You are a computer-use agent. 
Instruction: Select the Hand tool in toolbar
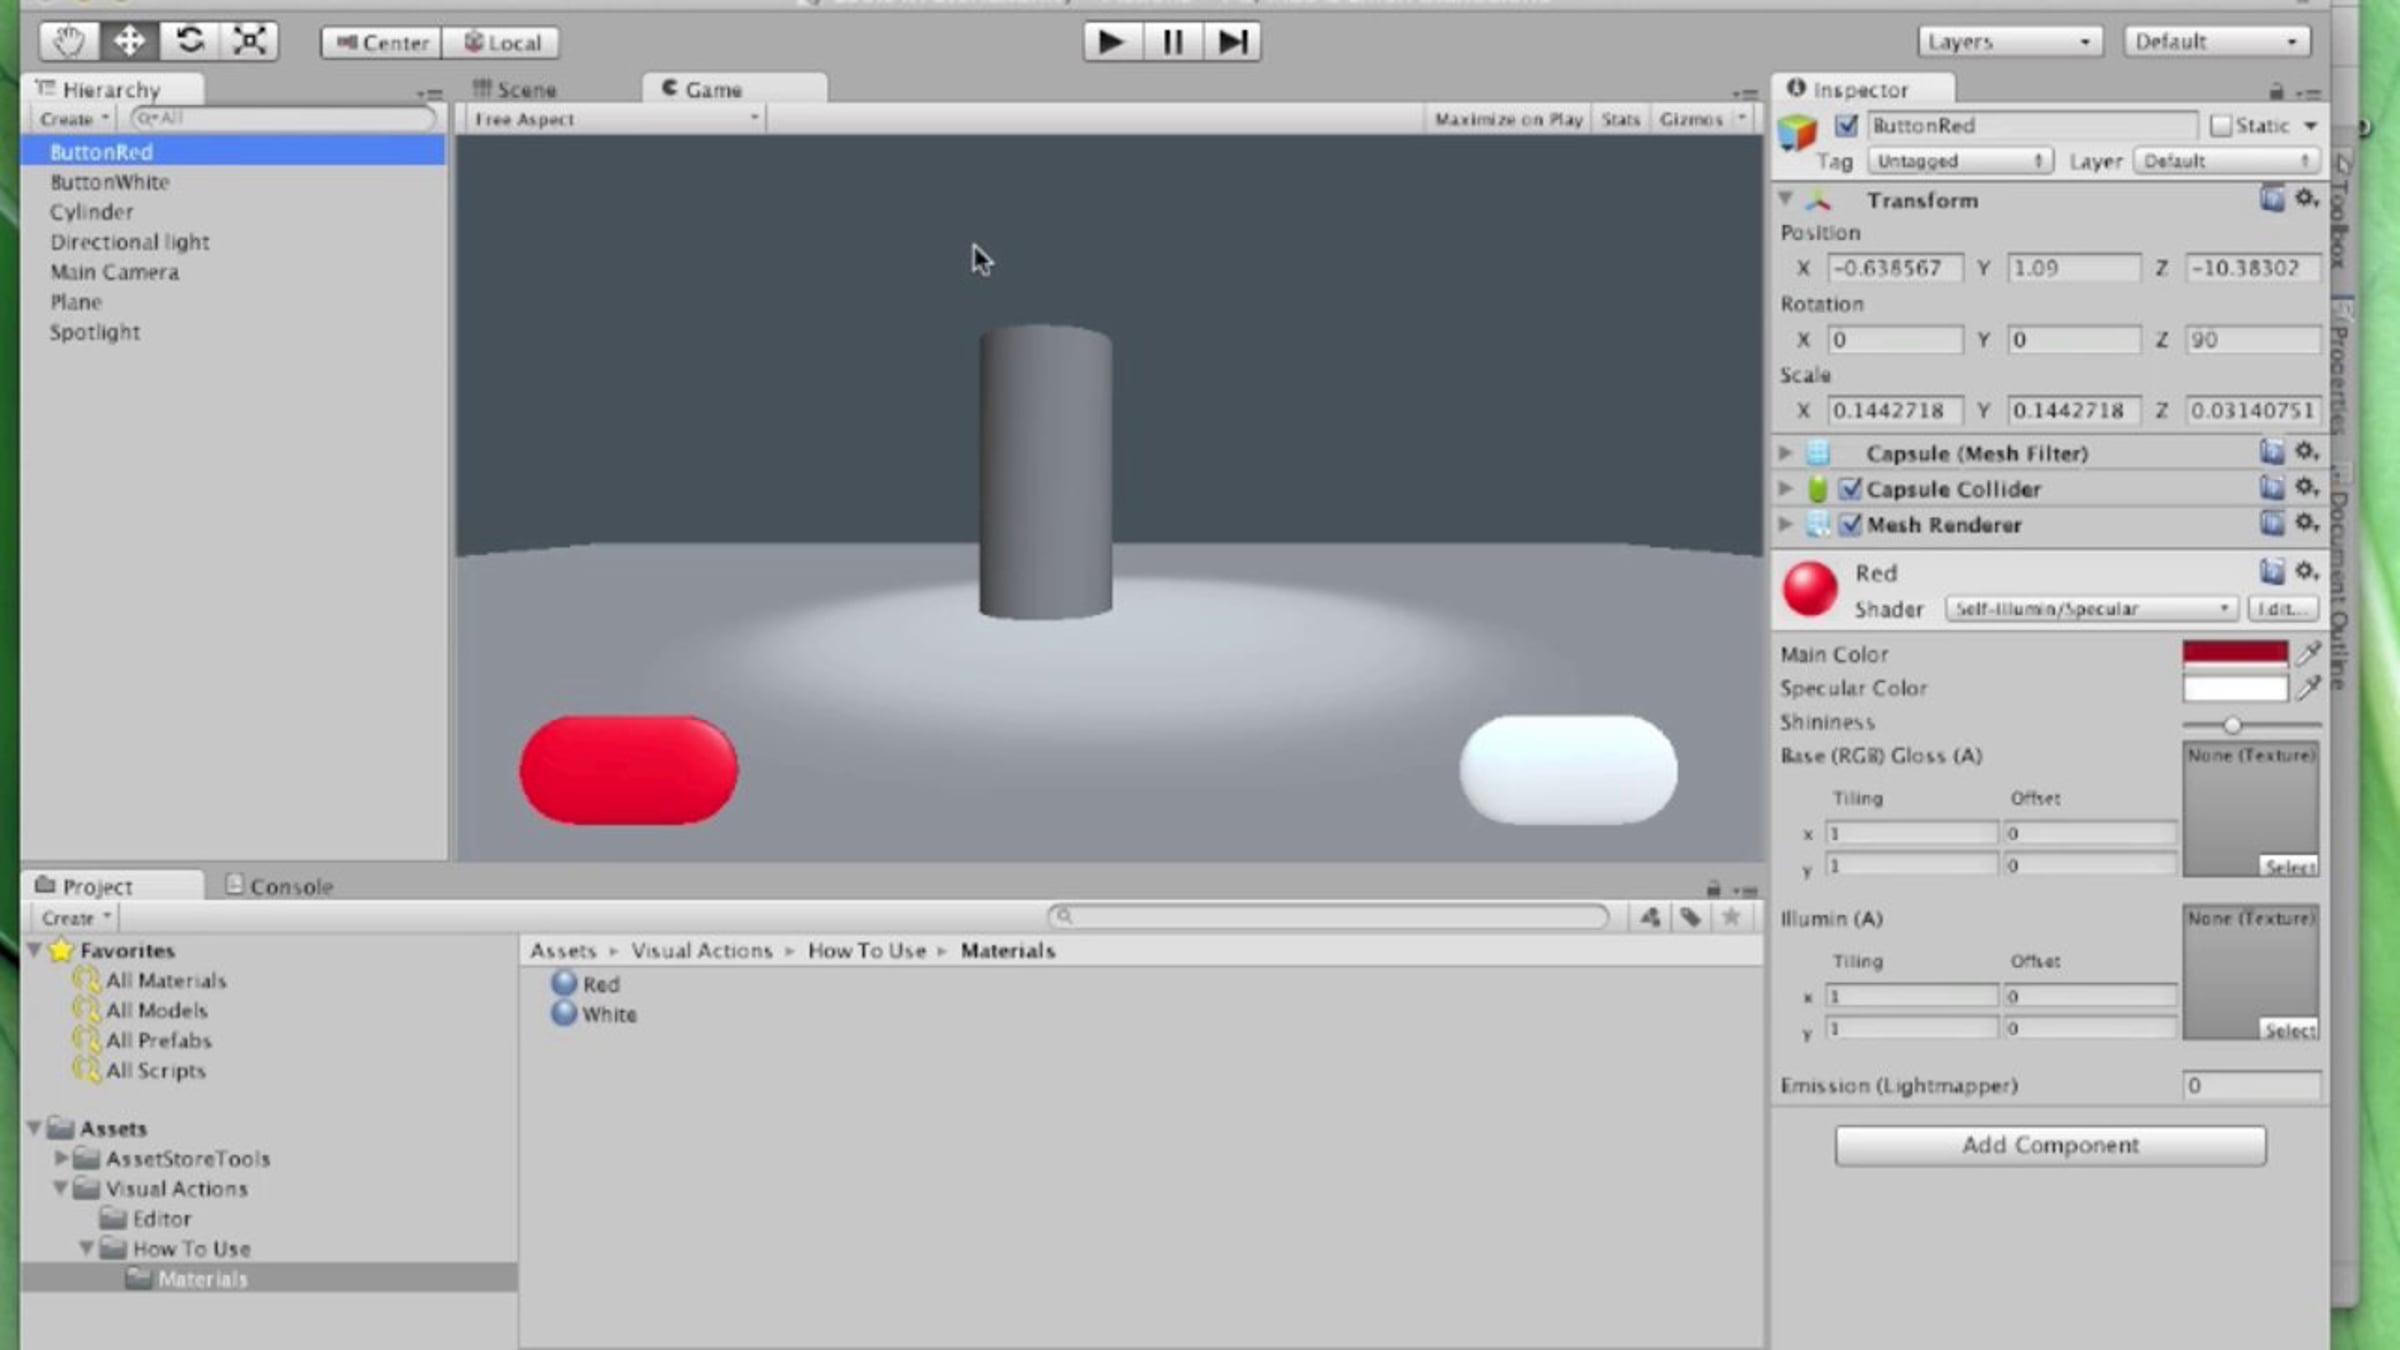[69, 41]
